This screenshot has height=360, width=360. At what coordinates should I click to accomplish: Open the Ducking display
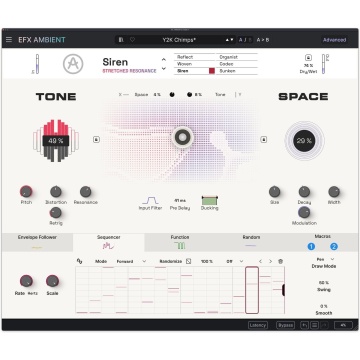(x=210, y=200)
